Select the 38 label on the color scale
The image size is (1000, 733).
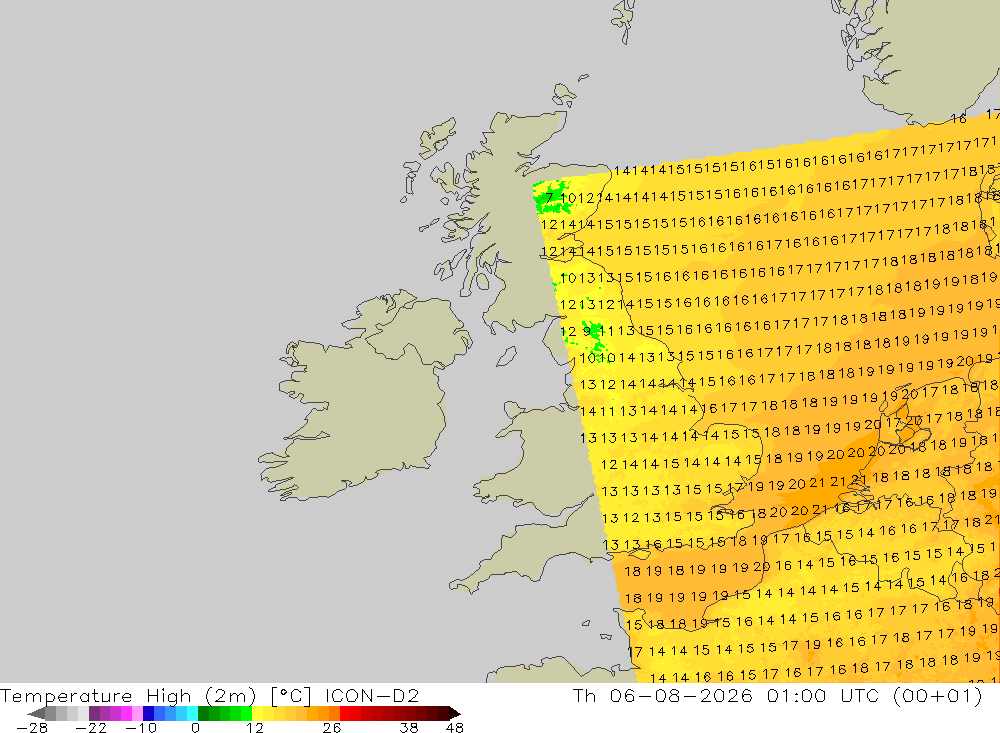[409, 728]
